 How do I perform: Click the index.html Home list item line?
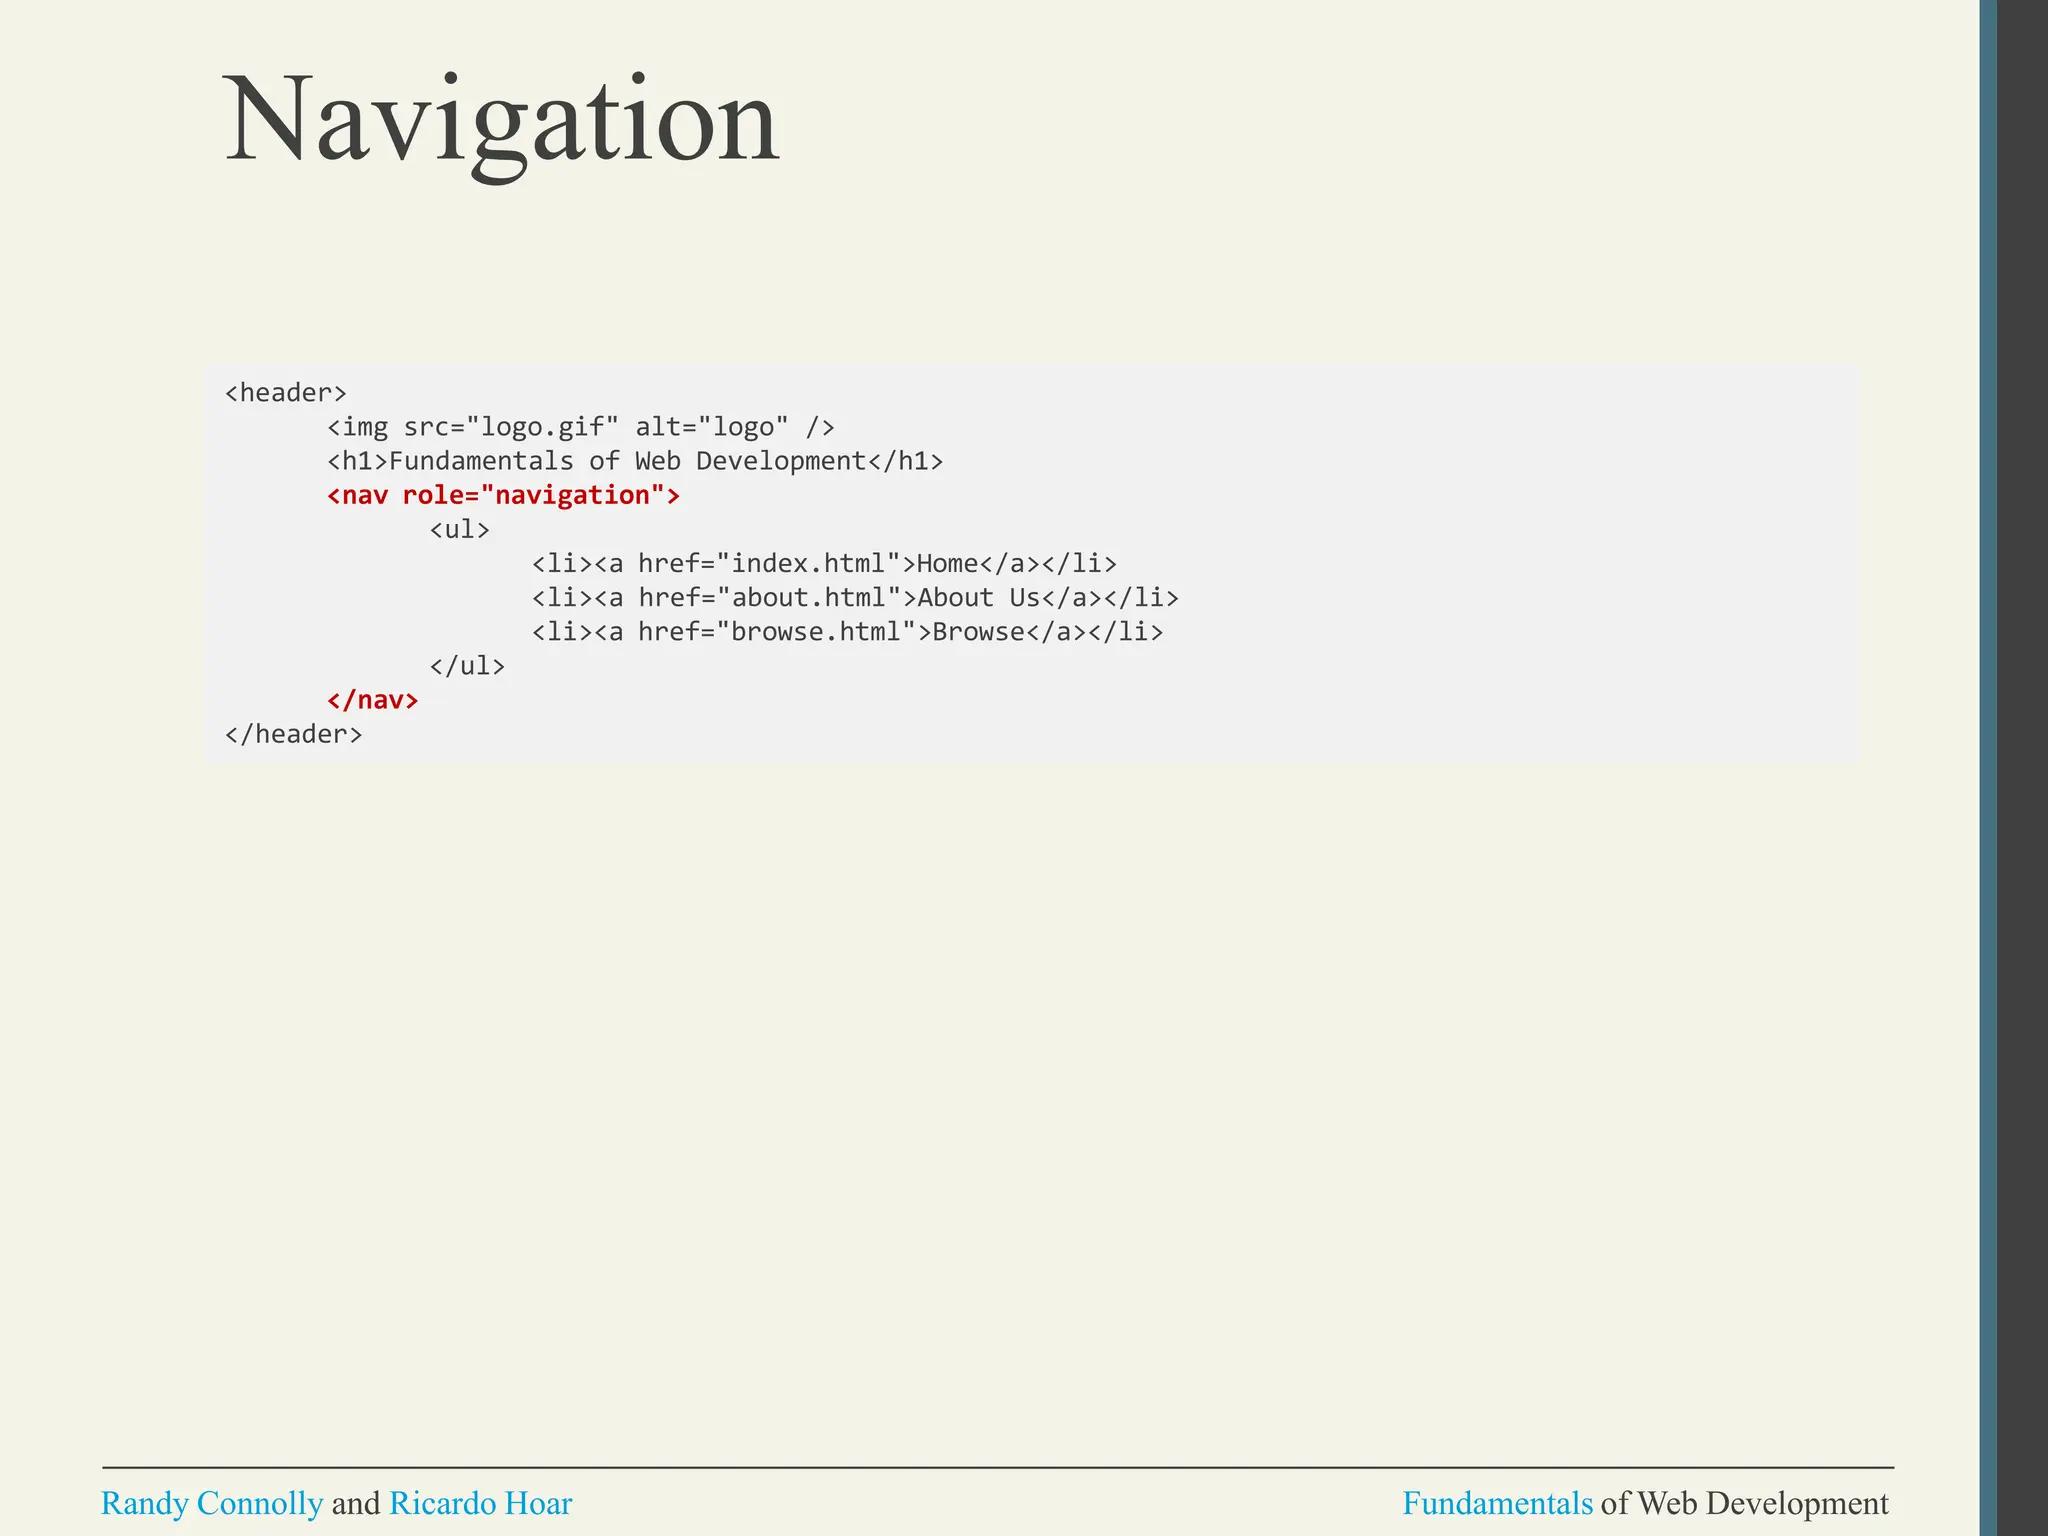pyautogui.click(x=824, y=564)
